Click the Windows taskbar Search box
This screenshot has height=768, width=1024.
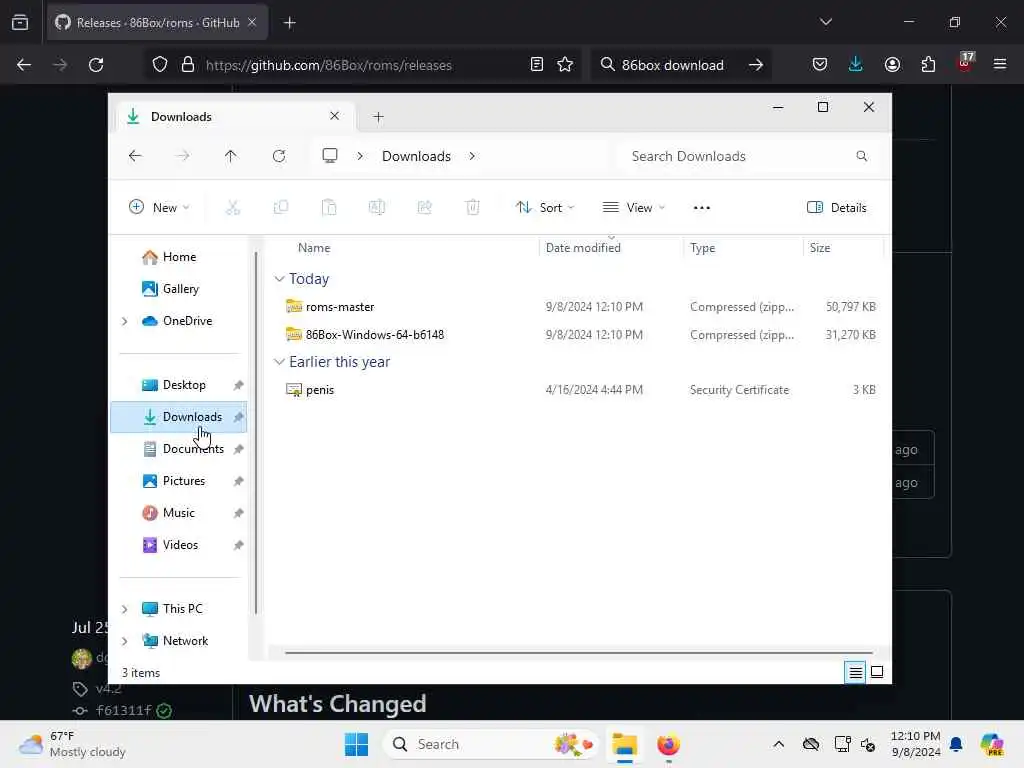click(491, 744)
